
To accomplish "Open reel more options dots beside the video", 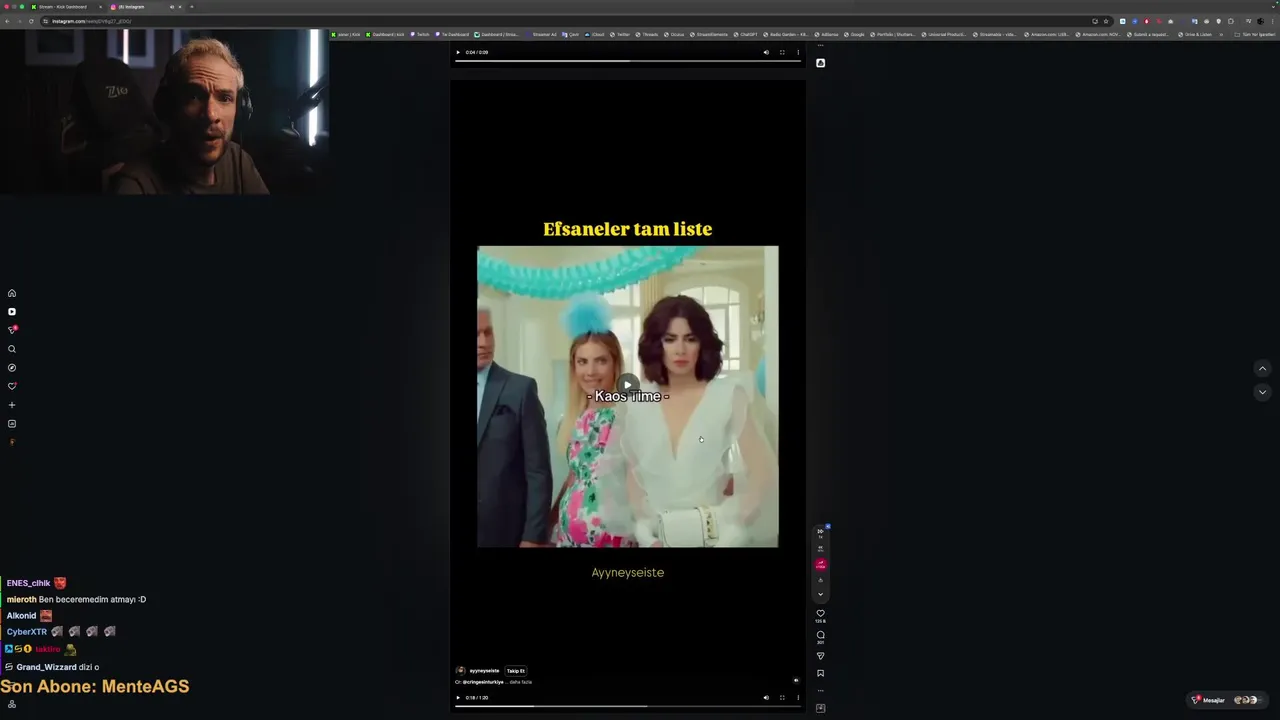I will 820,690.
